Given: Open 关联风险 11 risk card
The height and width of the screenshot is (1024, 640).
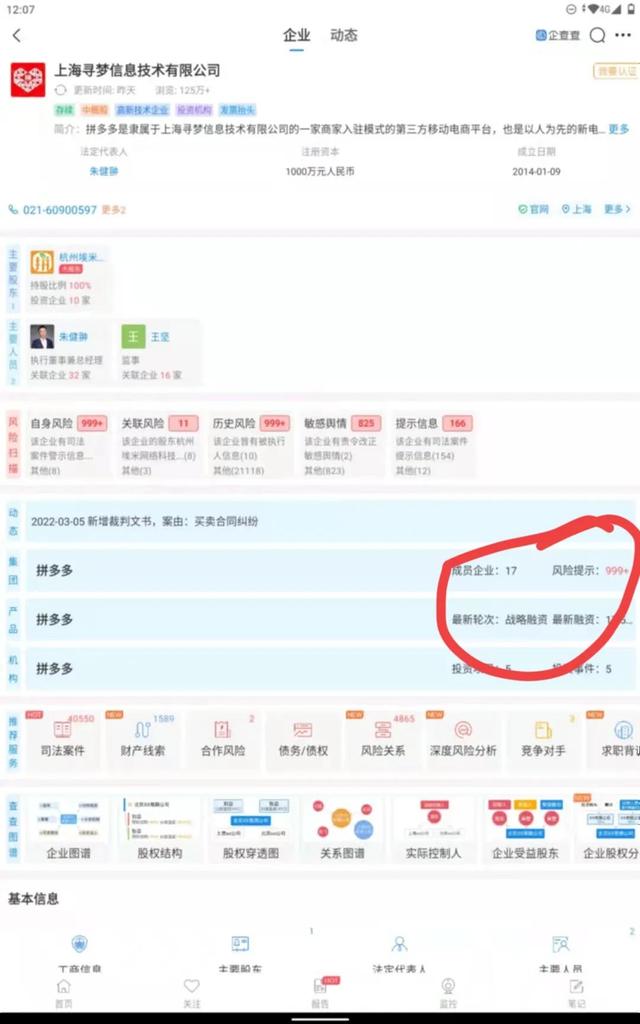Looking at the screenshot, I should (x=159, y=444).
